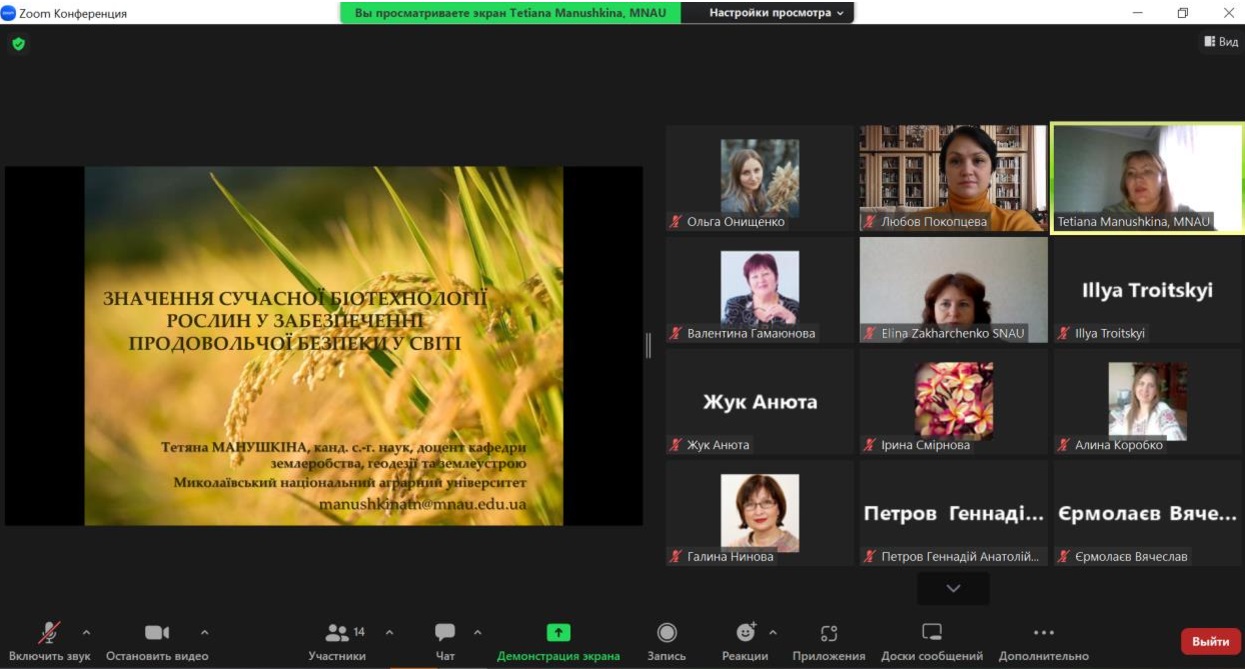The width and height of the screenshot is (1245, 669).
Task: Show more participants with down chevron
Action: pyautogui.click(x=953, y=588)
